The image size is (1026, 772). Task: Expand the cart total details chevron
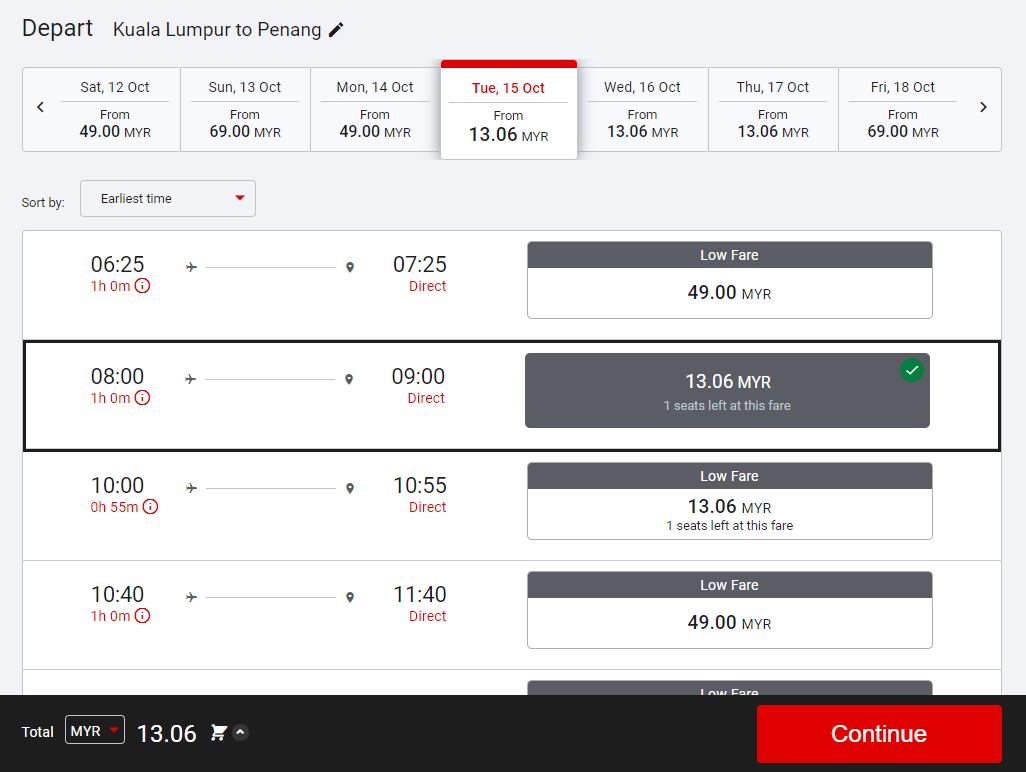240,733
